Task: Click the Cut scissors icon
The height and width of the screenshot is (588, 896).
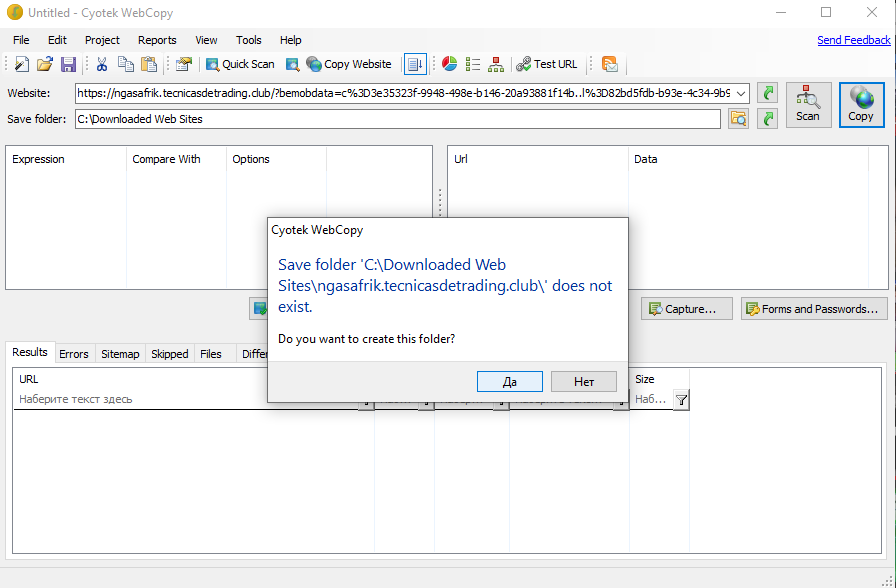Action: click(102, 64)
